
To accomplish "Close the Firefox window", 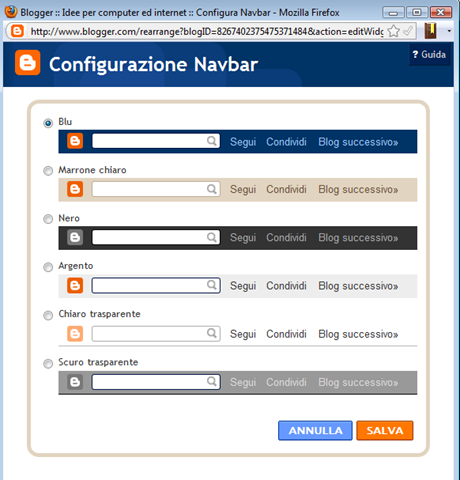I will 441,13.
